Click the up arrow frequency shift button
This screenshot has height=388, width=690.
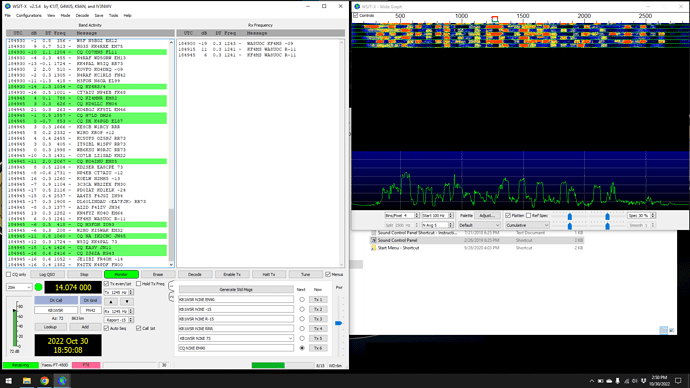(111, 301)
